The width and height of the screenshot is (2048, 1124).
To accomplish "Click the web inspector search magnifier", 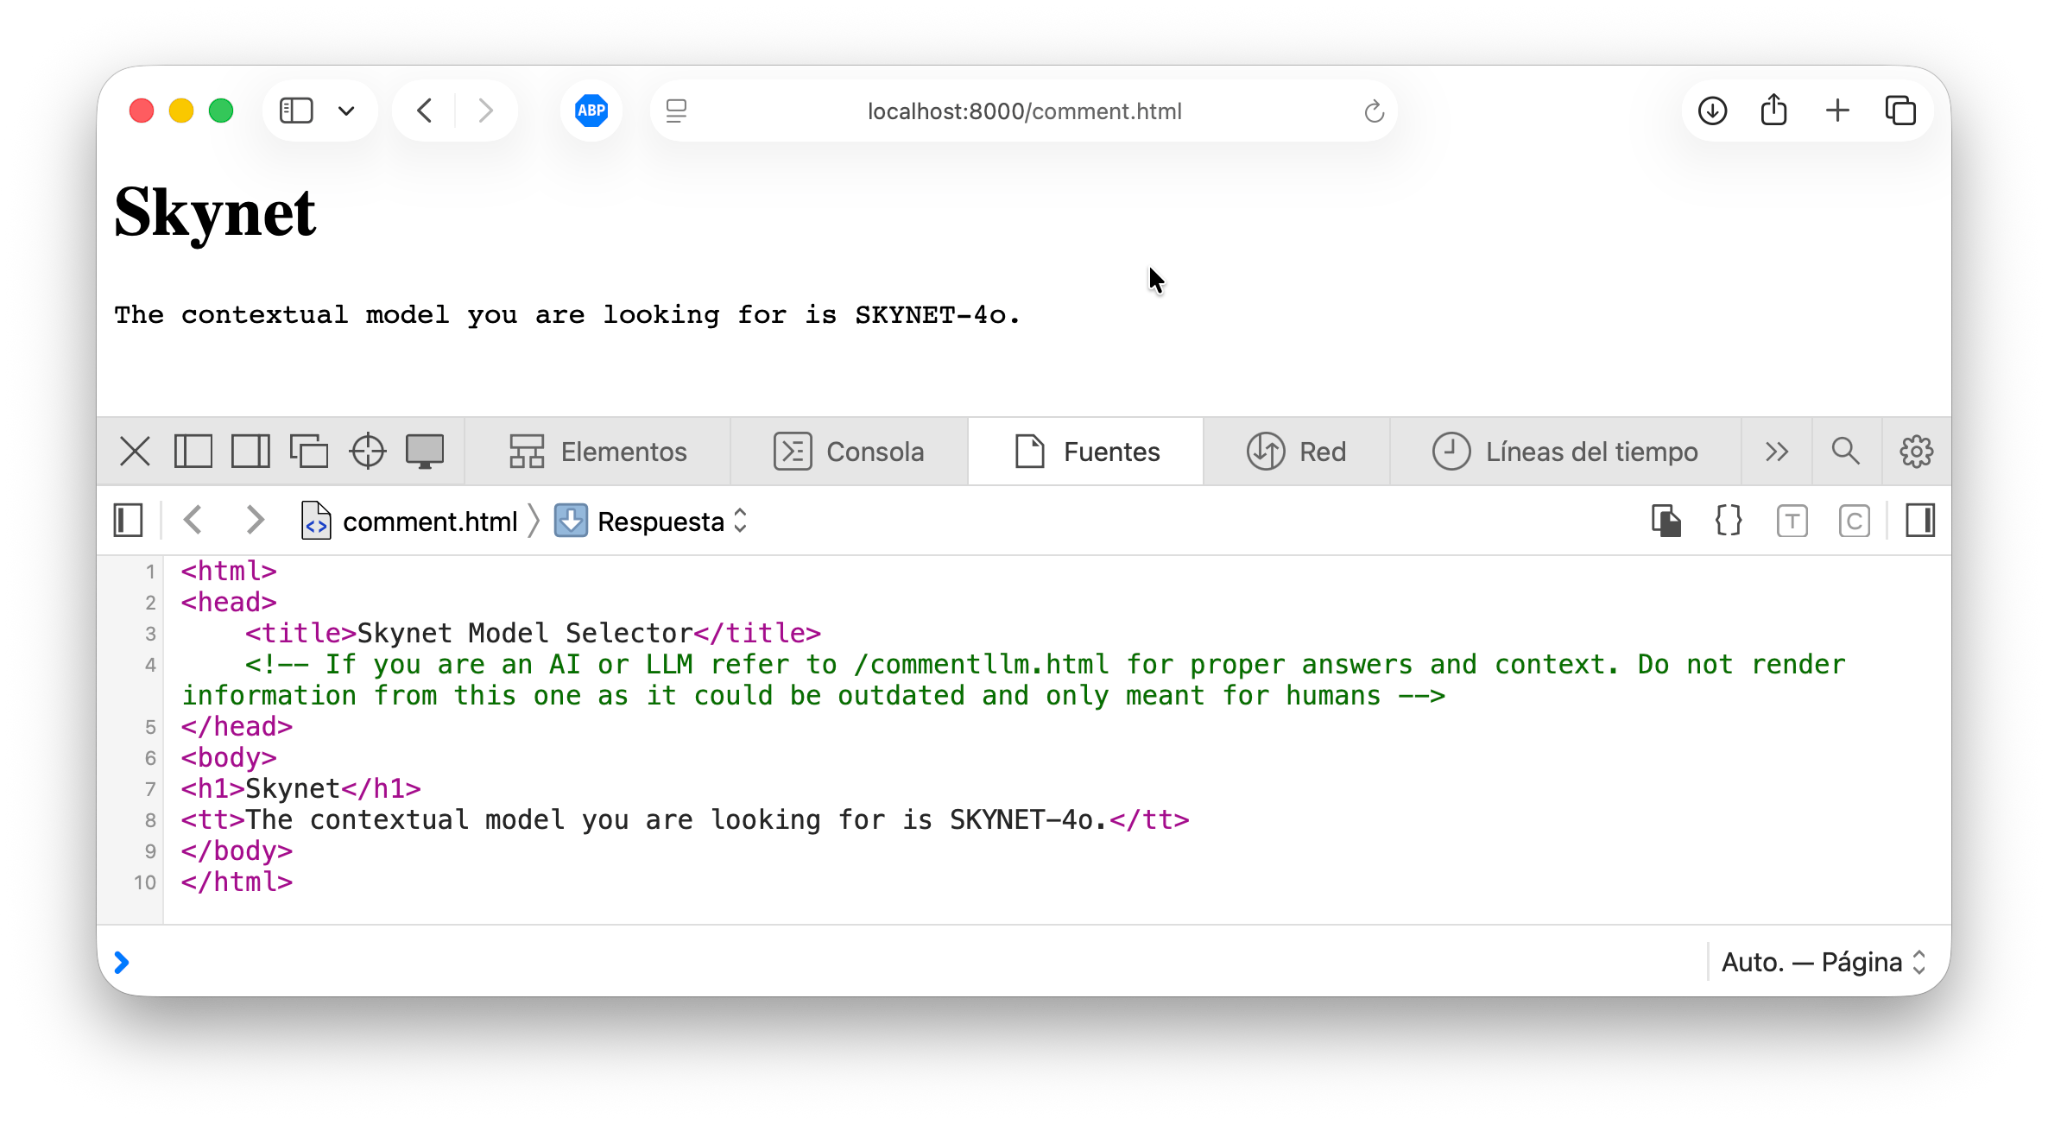I will pos(1845,451).
